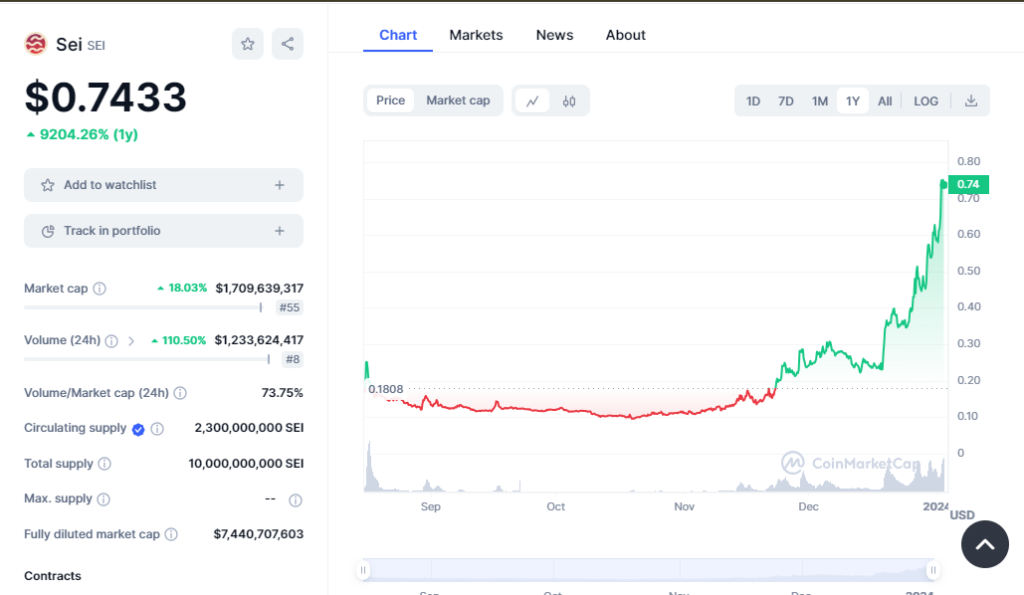Click the Total supply info icon
The height and width of the screenshot is (595, 1024).
pos(104,464)
